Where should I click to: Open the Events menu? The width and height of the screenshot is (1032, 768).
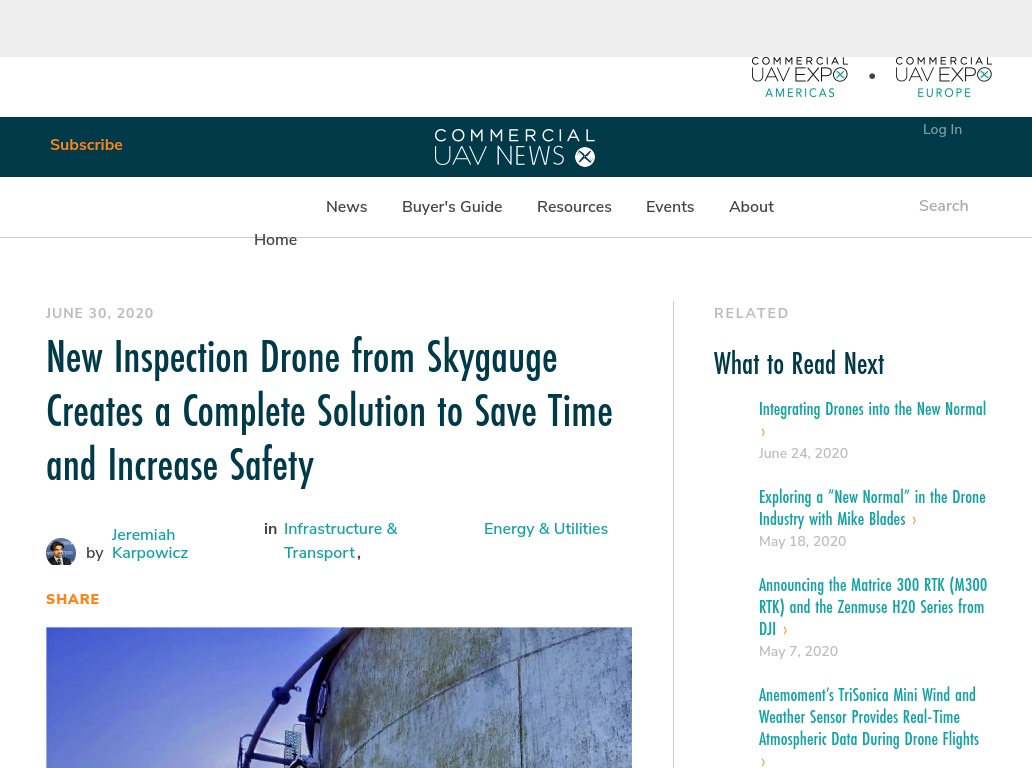point(670,207)
